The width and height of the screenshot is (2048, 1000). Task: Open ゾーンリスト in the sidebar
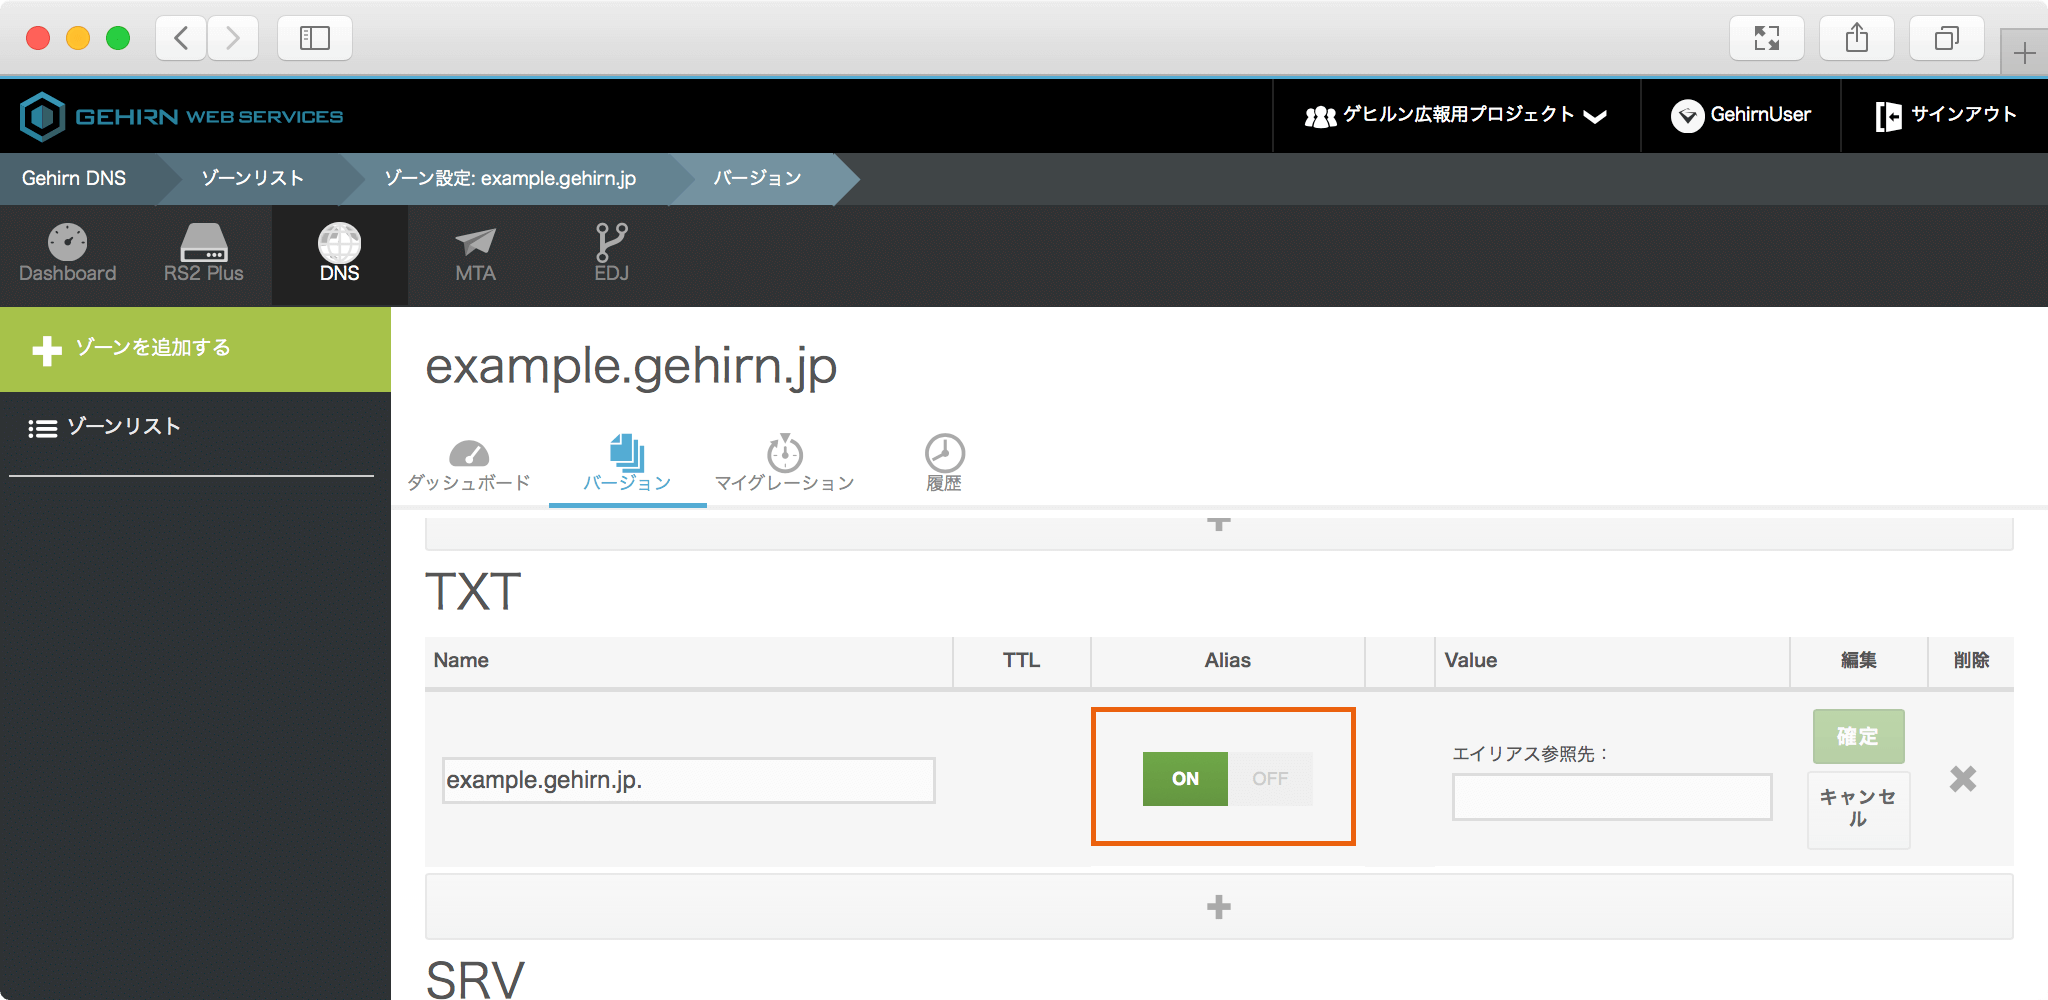[122, 427]
